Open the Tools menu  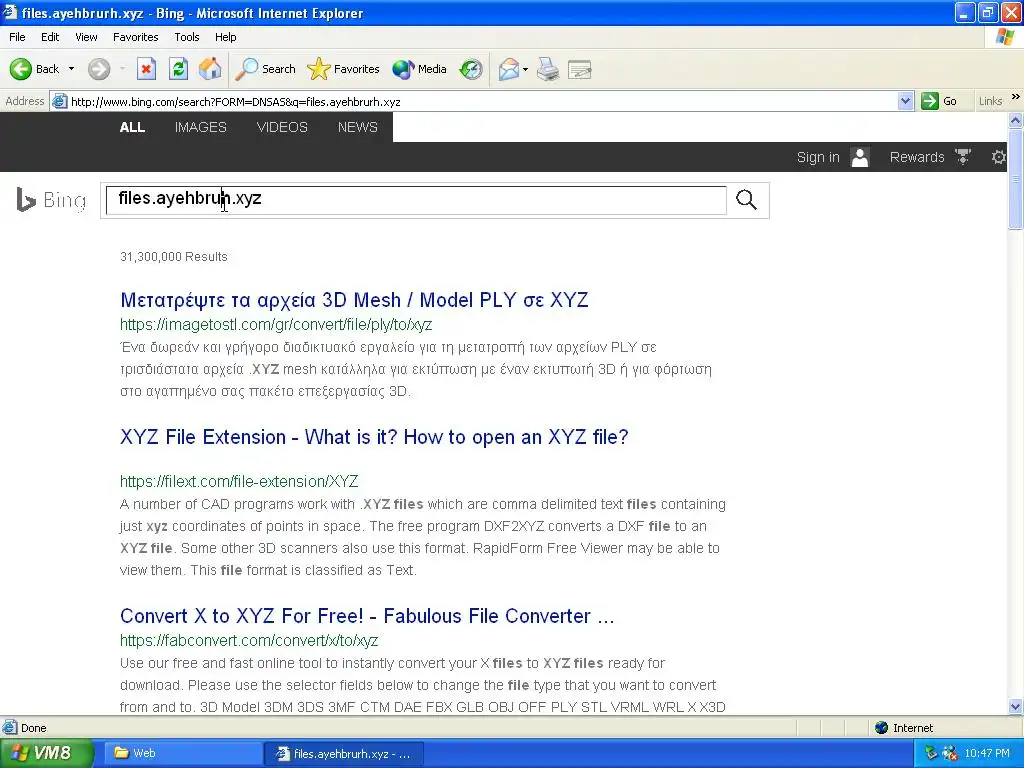click(187, 37)
